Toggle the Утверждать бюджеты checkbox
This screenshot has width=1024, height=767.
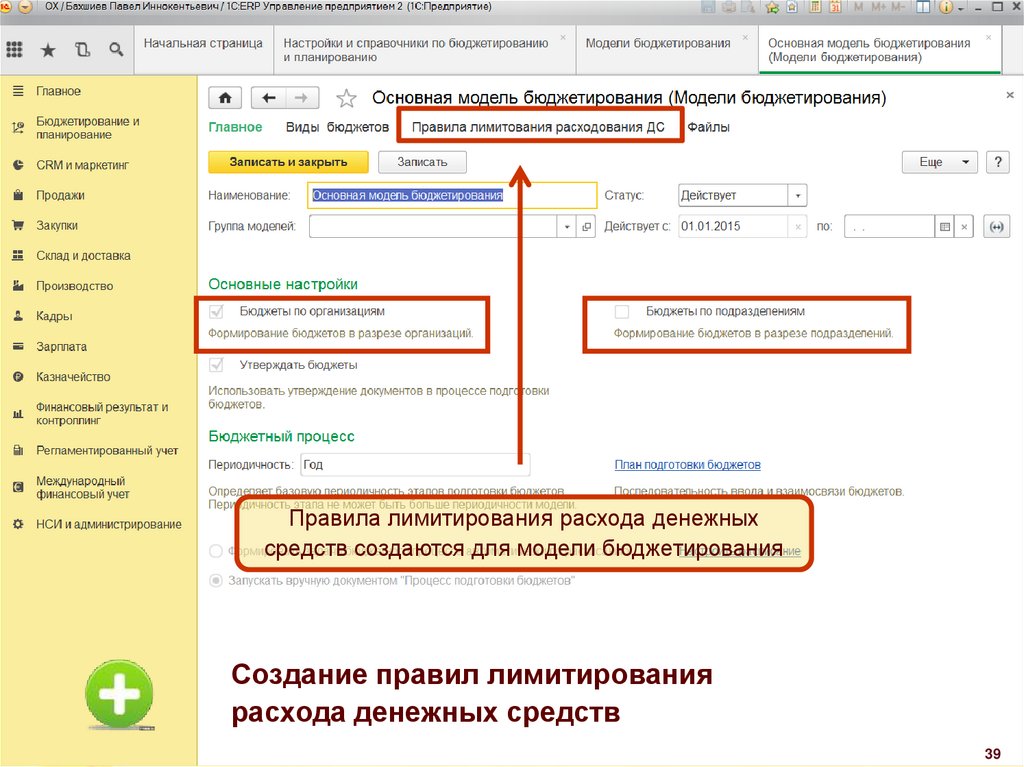[216, 365]
